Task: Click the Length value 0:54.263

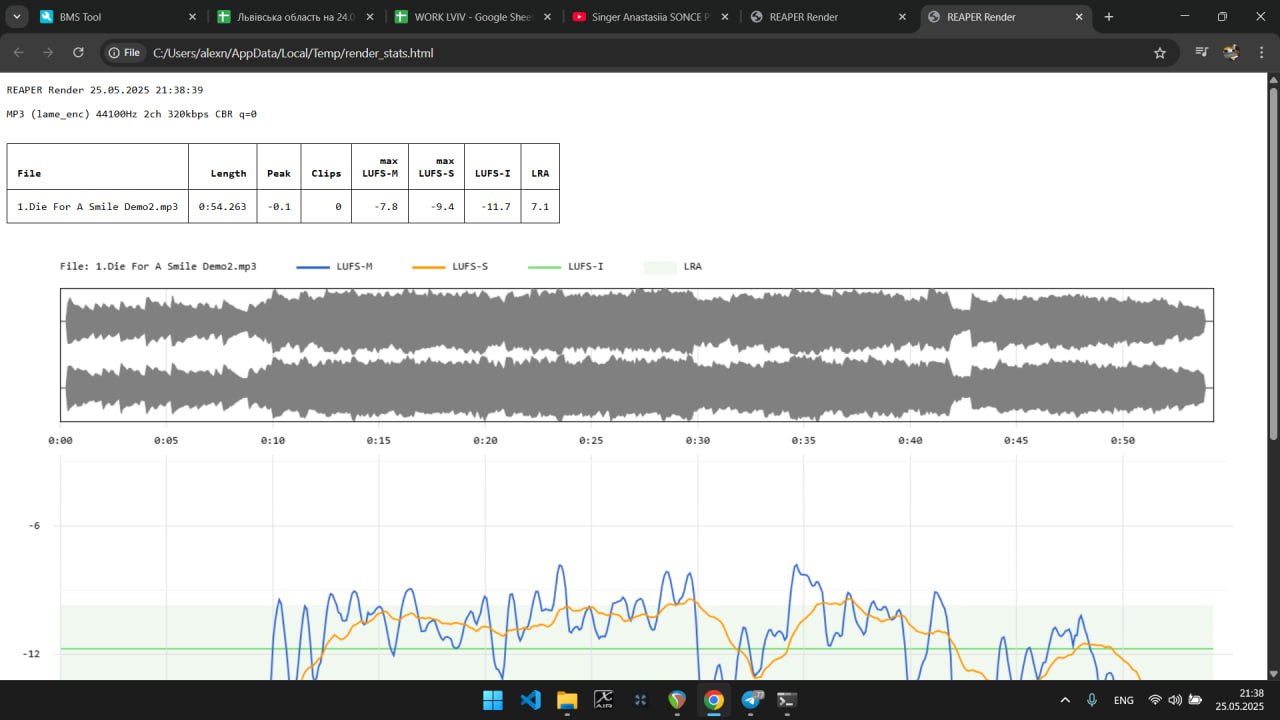Action: (222, 207)
